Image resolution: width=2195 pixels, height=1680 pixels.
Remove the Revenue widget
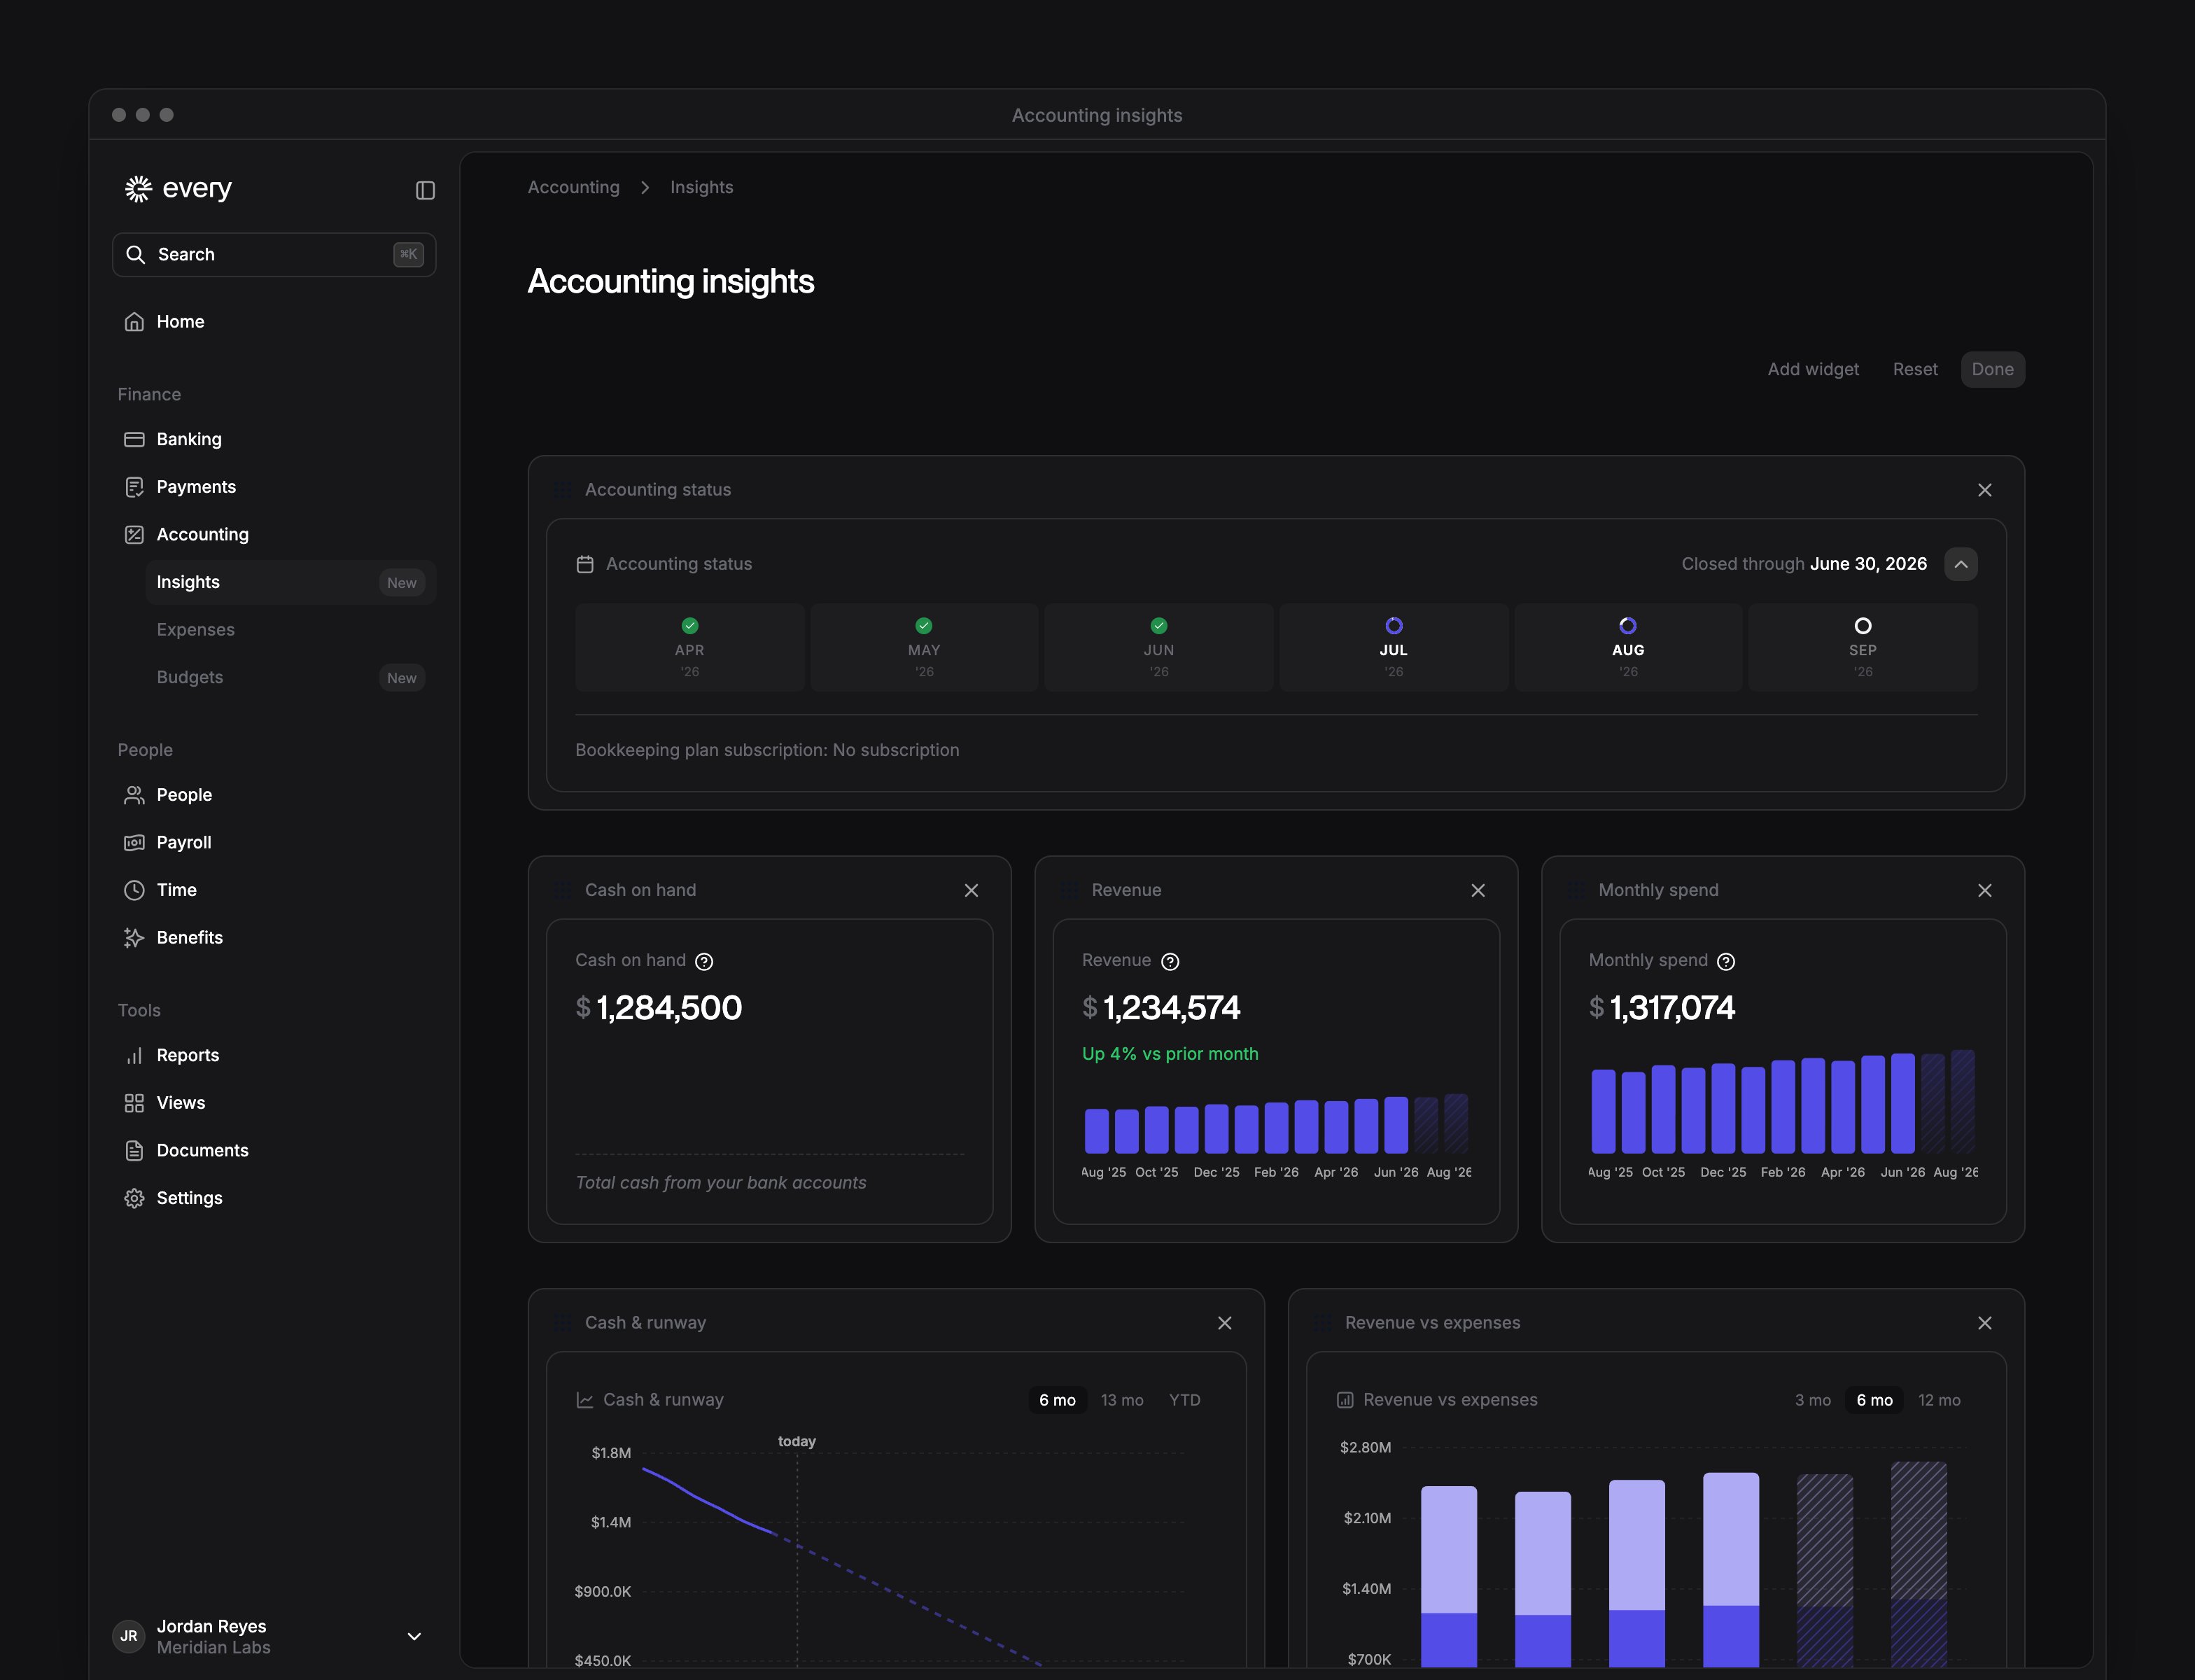coord(1478,890)
